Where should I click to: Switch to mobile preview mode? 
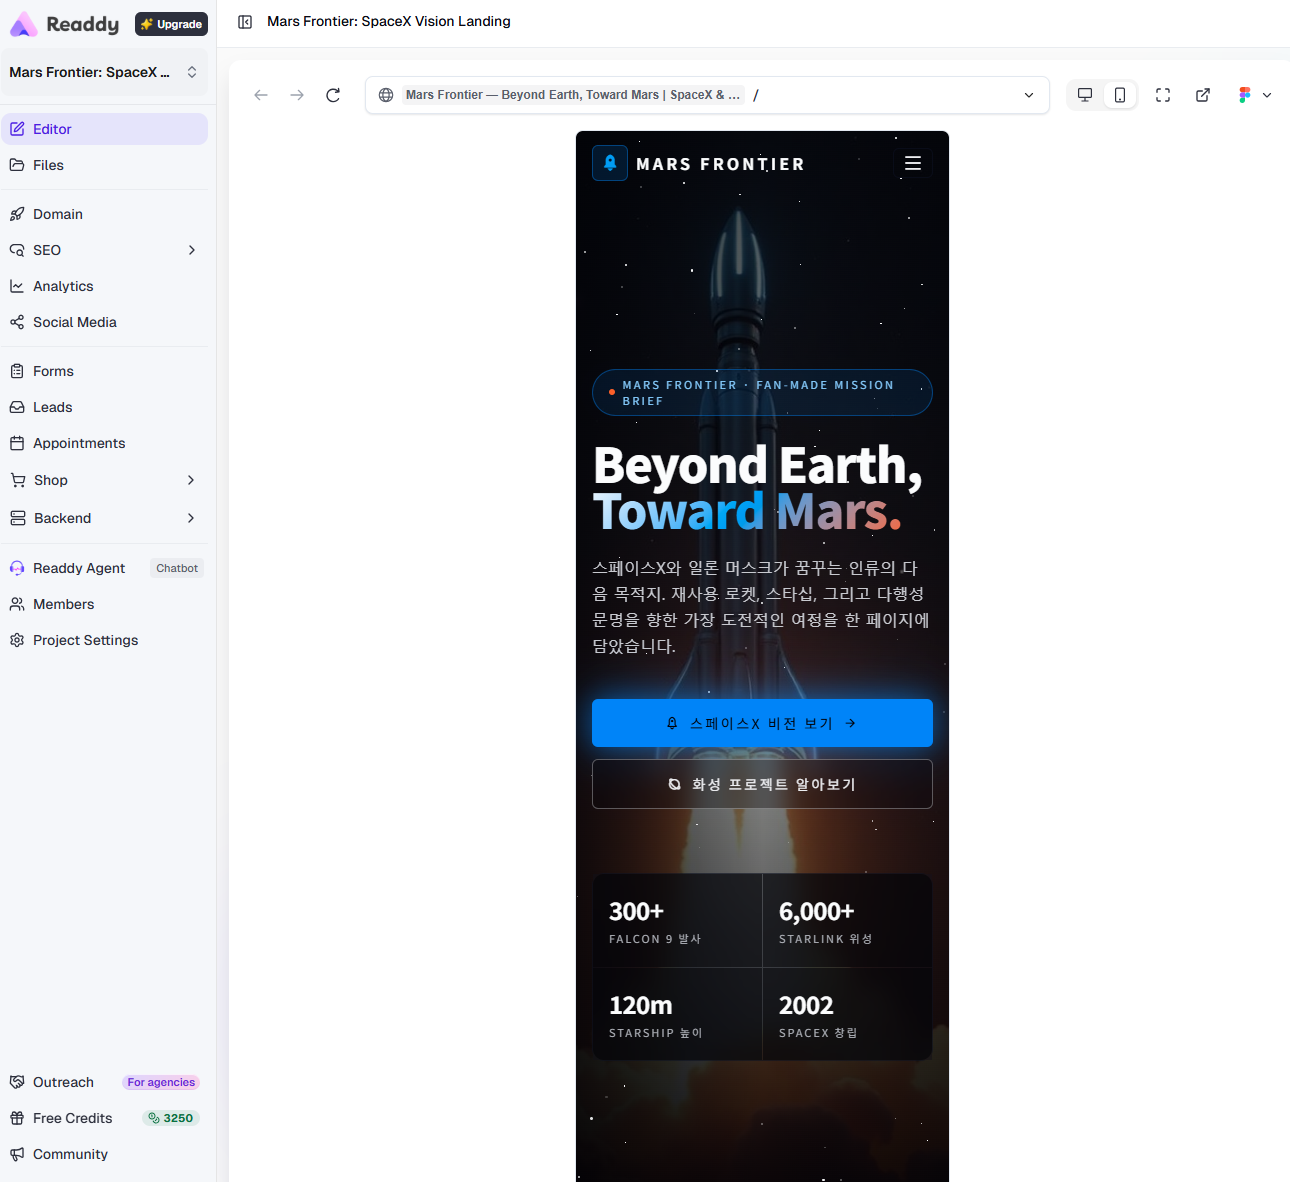1120,95
